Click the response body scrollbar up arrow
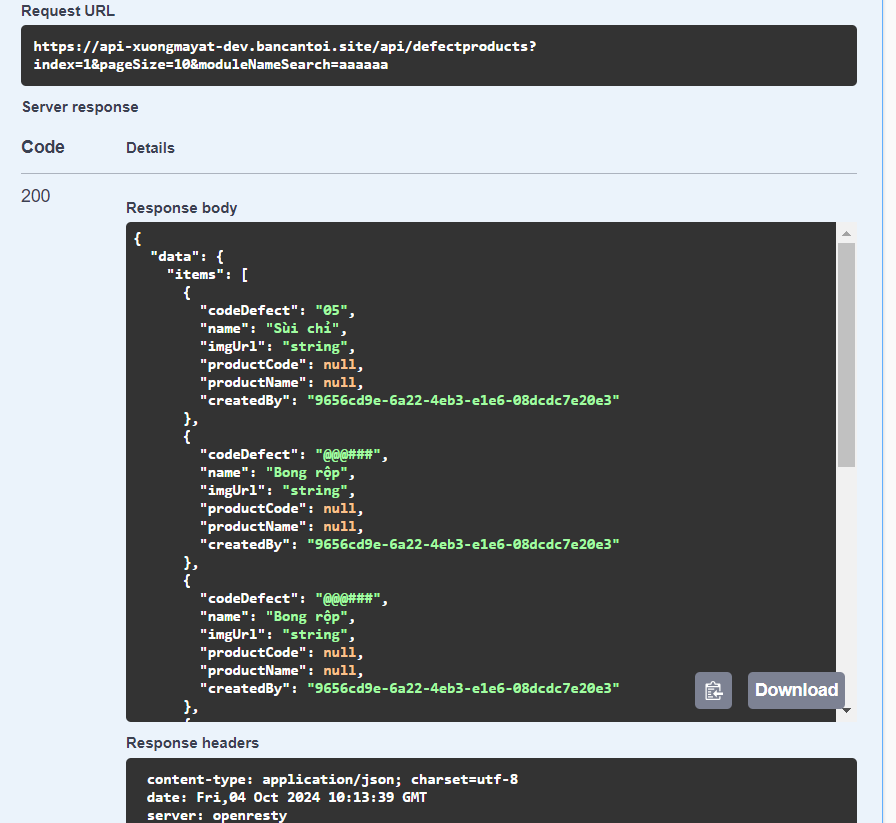 (846, 233)
